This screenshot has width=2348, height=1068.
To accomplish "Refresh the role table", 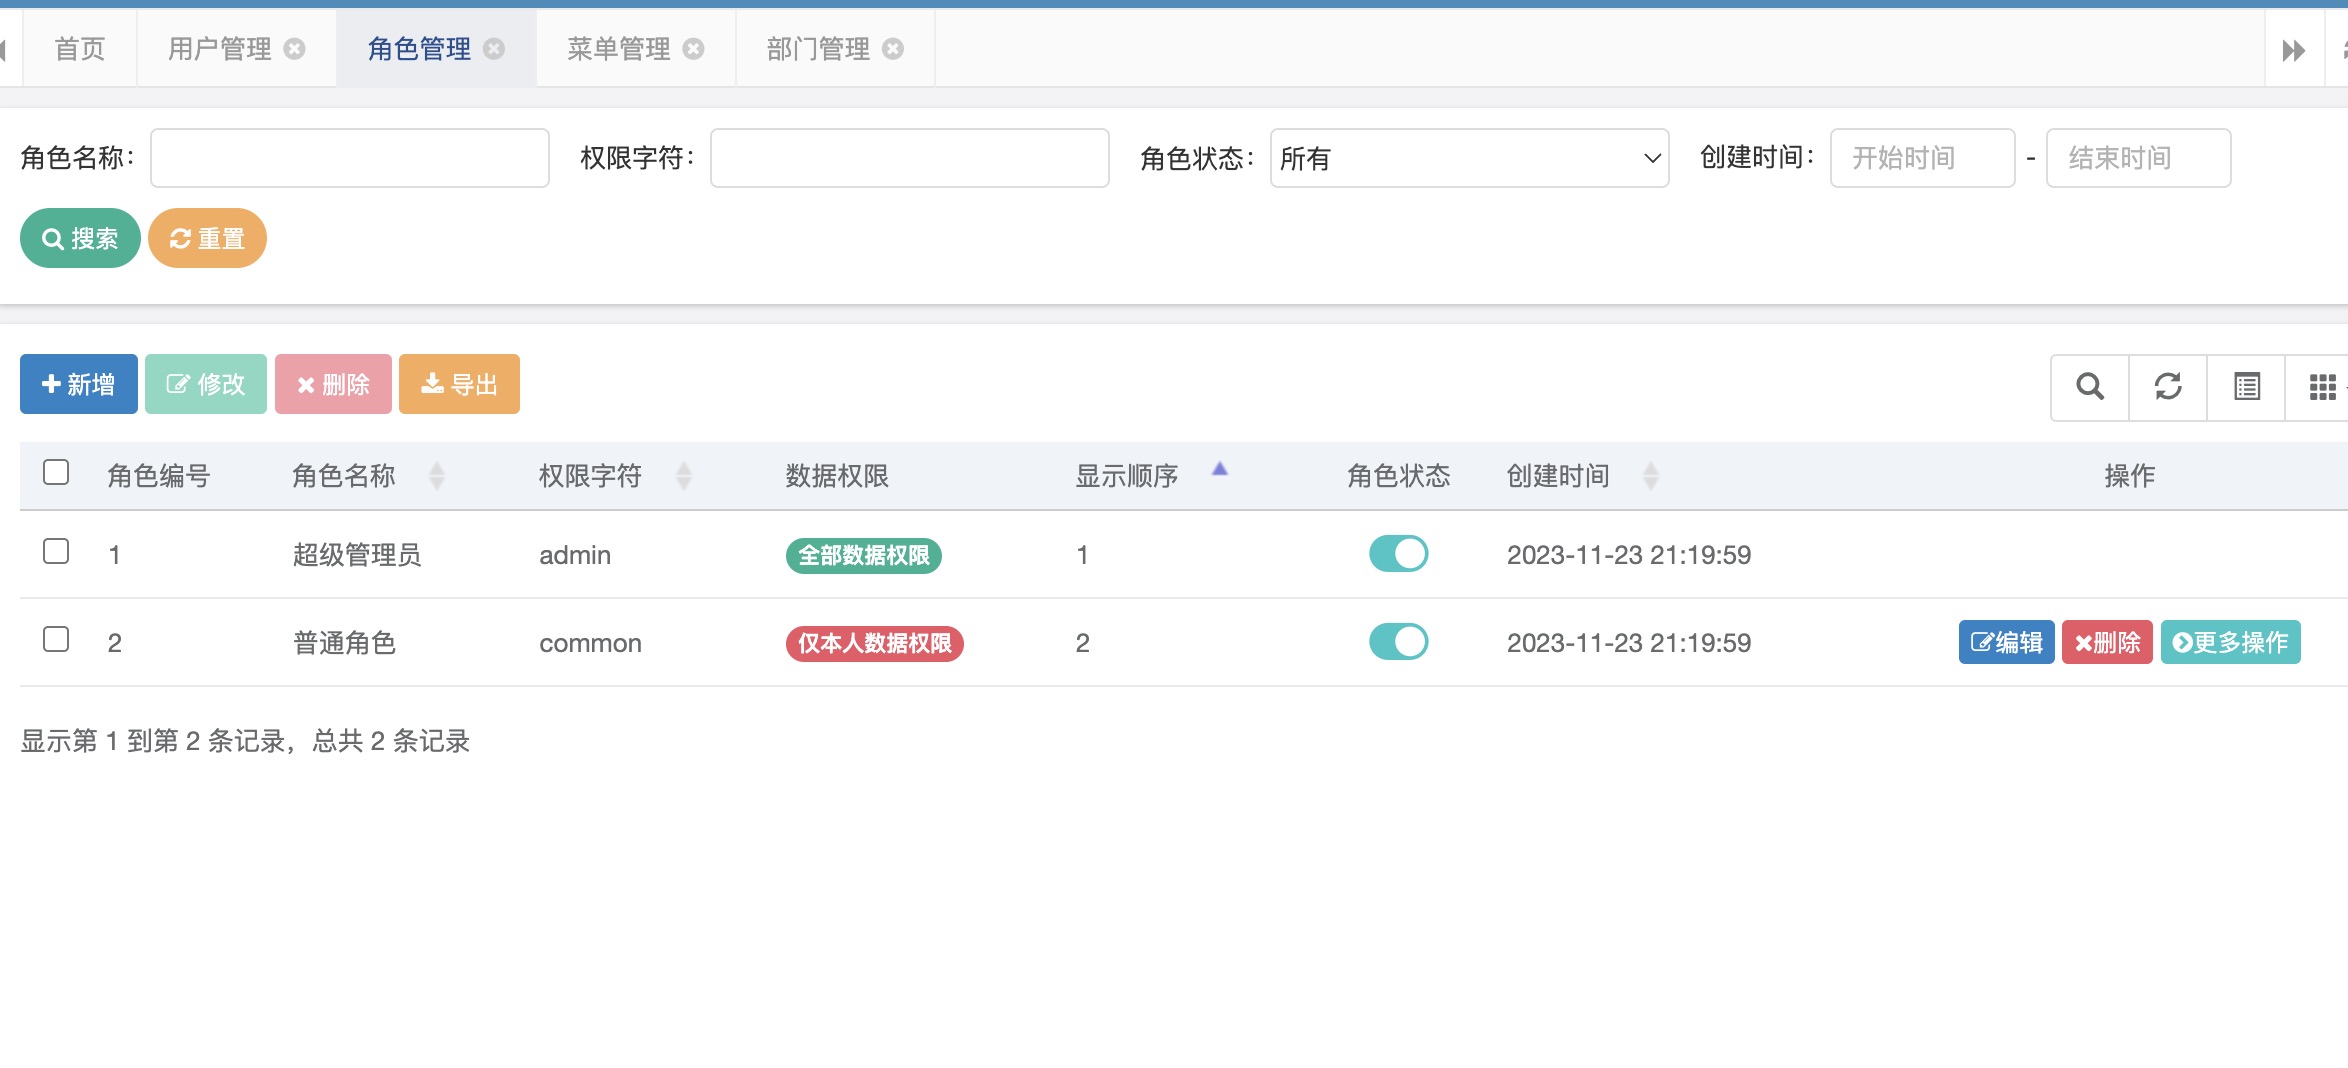I will [2168, 386].
